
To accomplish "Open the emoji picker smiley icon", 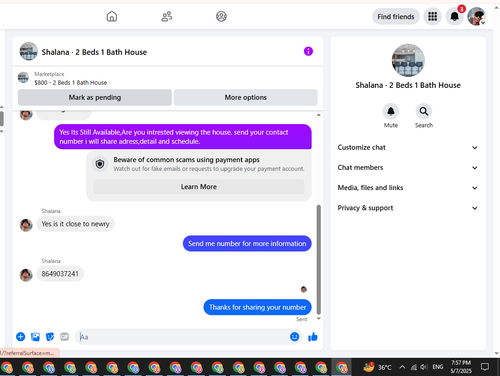I will coord(294,337).
